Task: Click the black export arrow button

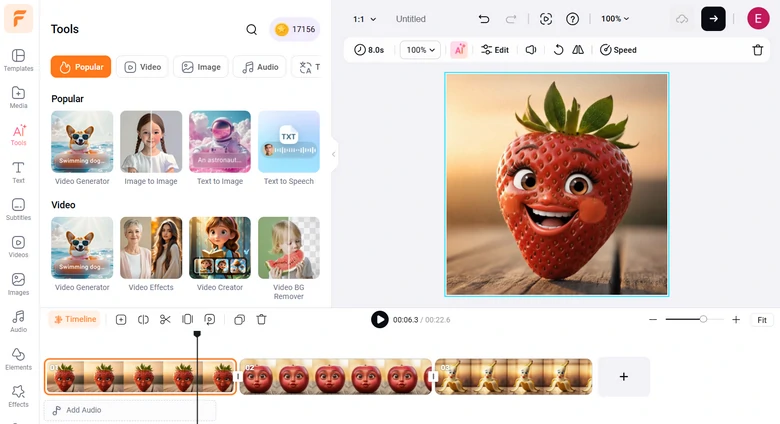Action: (x=713, y=19)
